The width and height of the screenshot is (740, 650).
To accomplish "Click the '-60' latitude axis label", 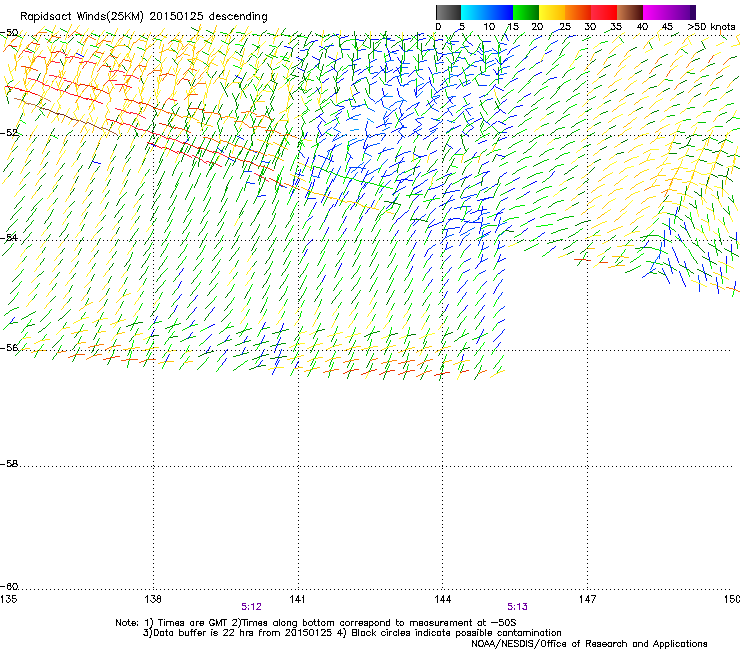I will pos(9,586).
